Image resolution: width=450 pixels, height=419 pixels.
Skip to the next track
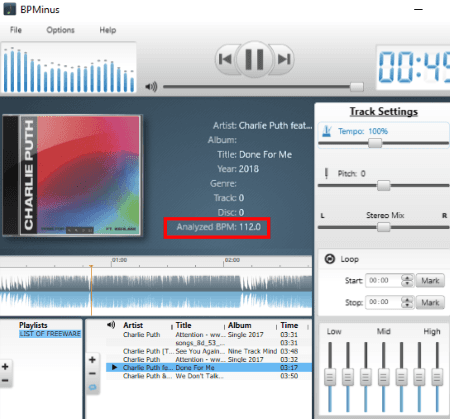point(283,59)
